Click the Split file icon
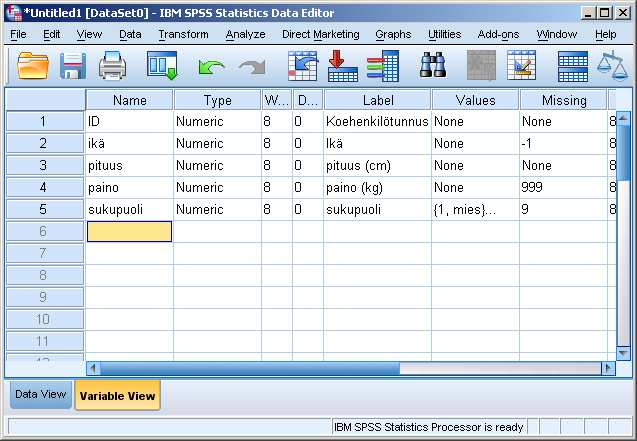 coord(573,66)
